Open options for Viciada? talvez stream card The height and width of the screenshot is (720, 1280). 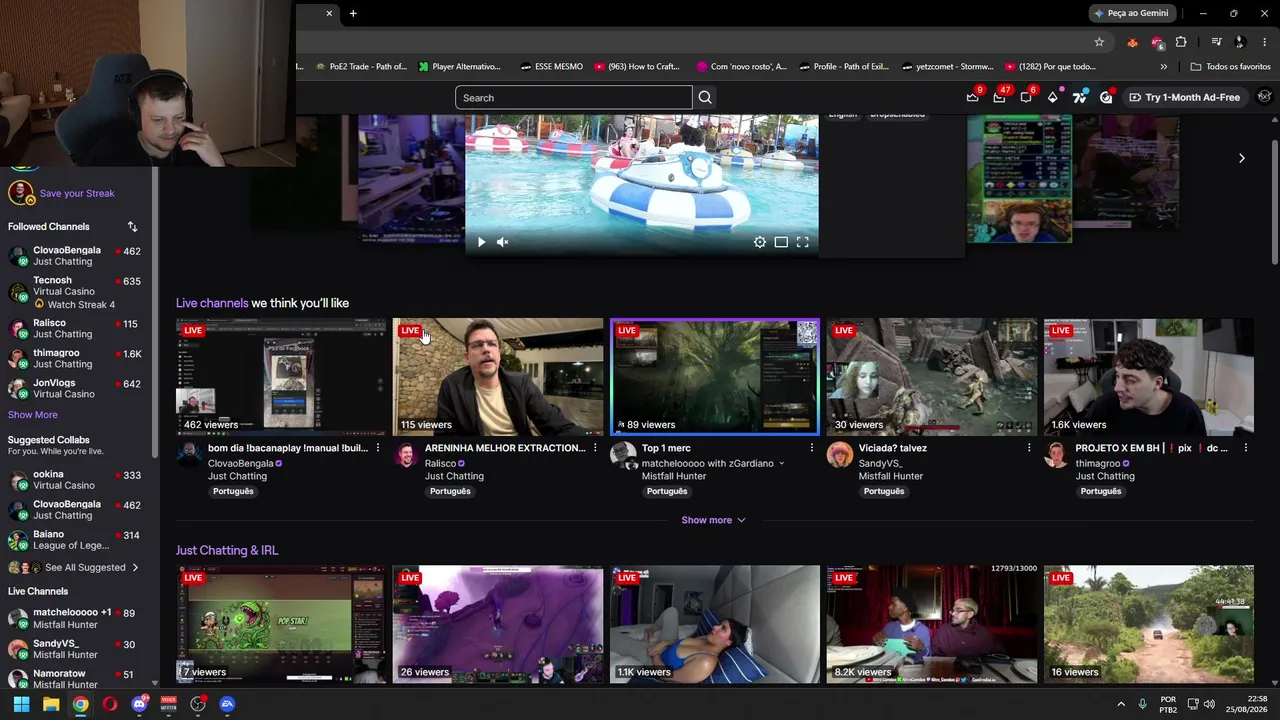(x=1028, y=448)
